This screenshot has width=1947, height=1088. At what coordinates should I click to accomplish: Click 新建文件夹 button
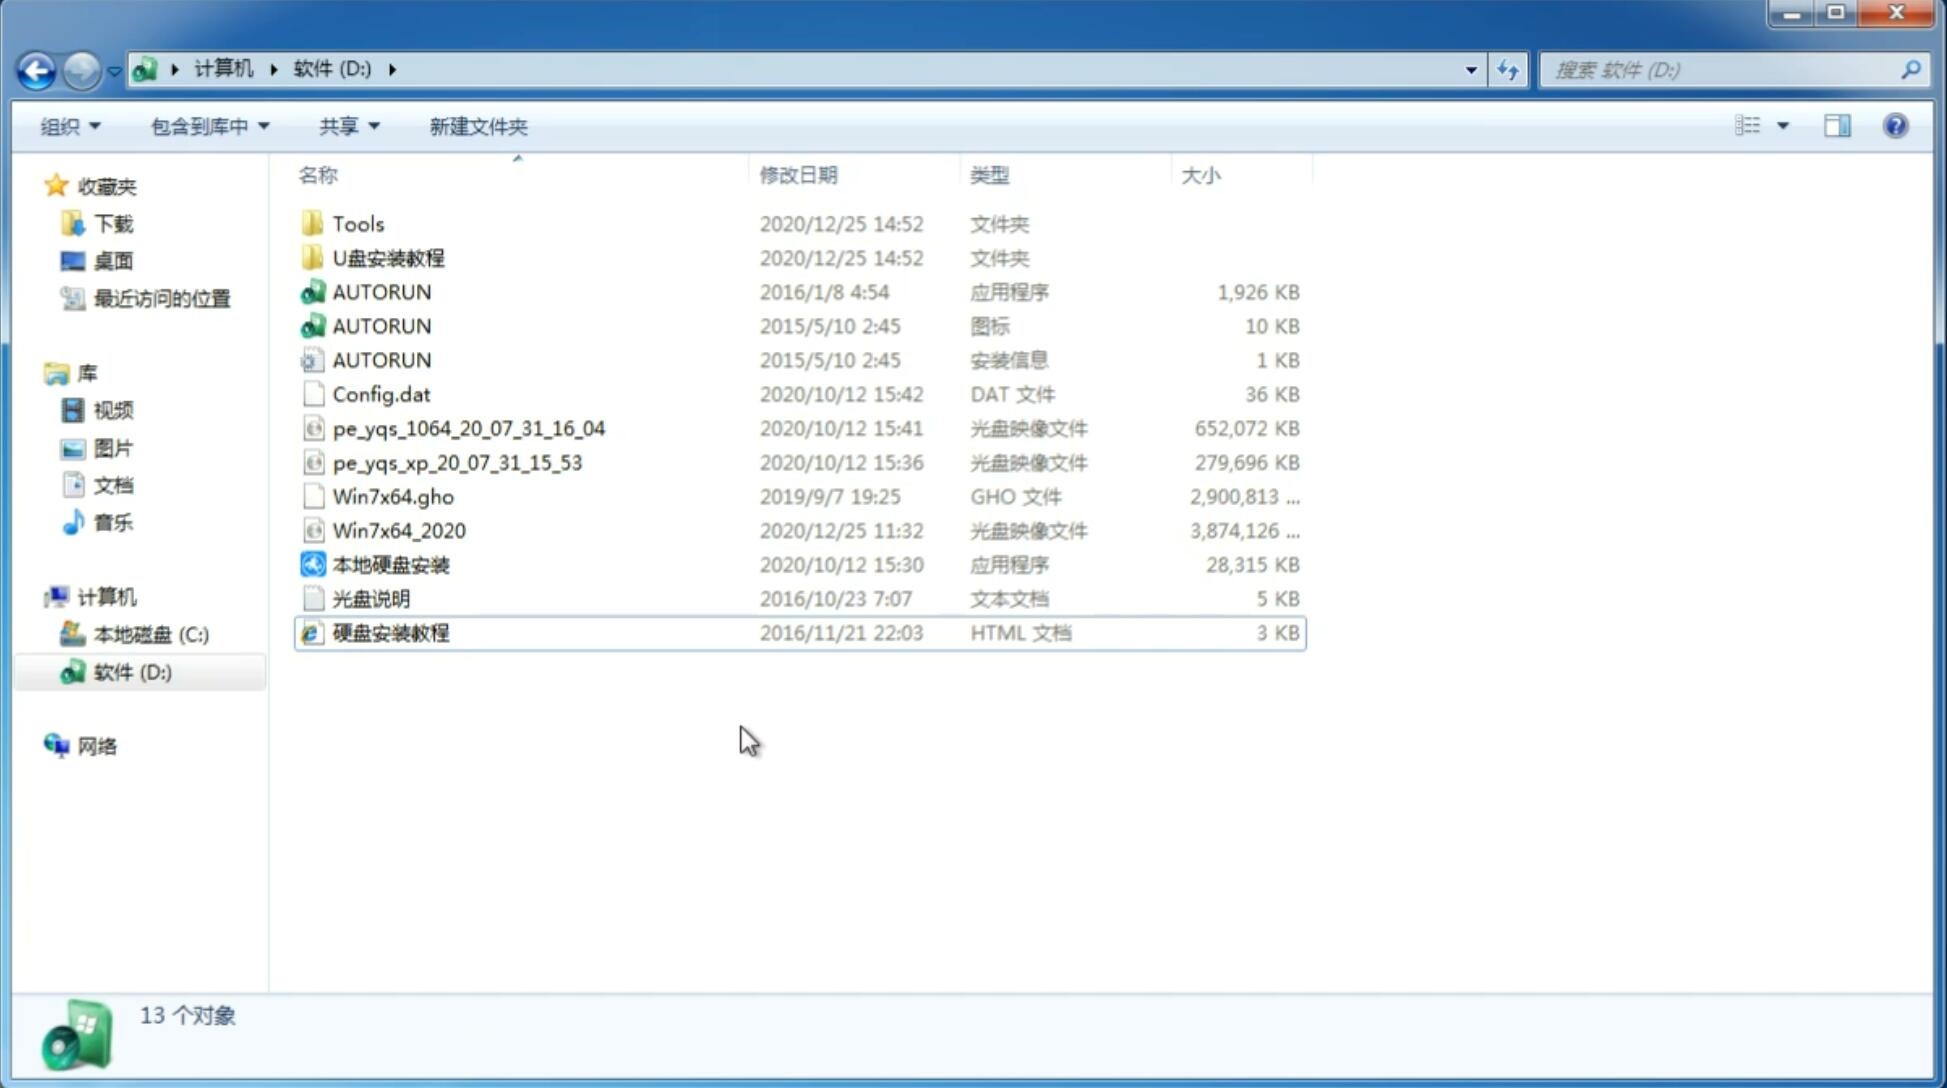[x=479, y=126]
